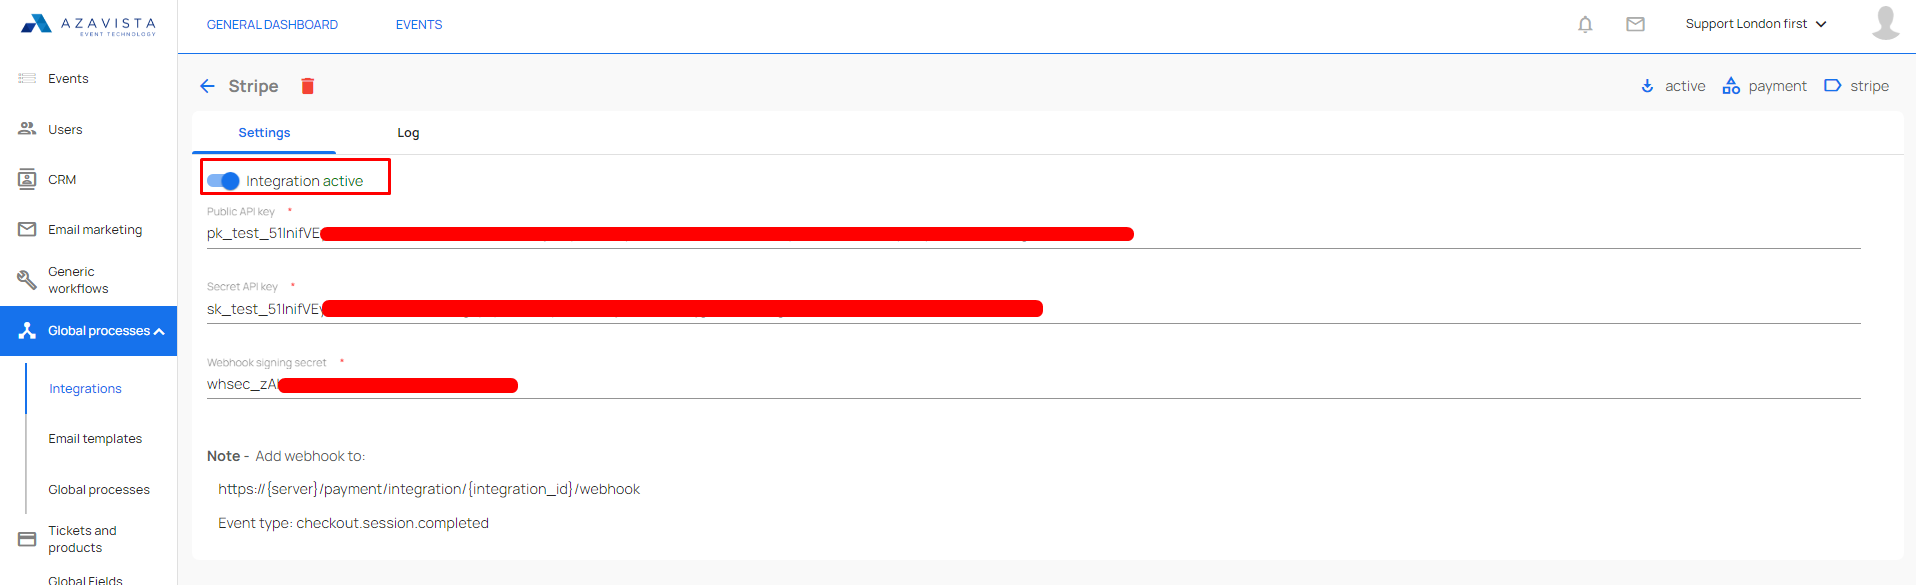
Task: Click the stripe tag label icon
Action: 1832,86
